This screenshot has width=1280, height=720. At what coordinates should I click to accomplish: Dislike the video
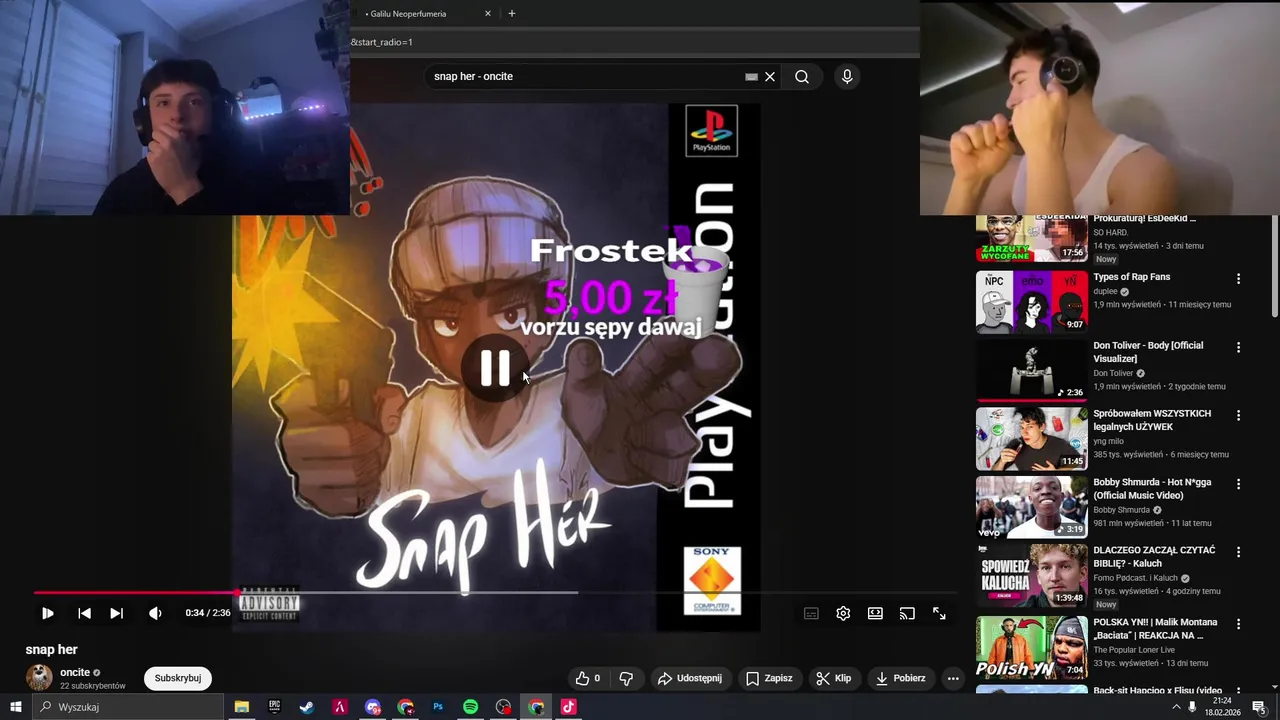[x=626, y=678]
